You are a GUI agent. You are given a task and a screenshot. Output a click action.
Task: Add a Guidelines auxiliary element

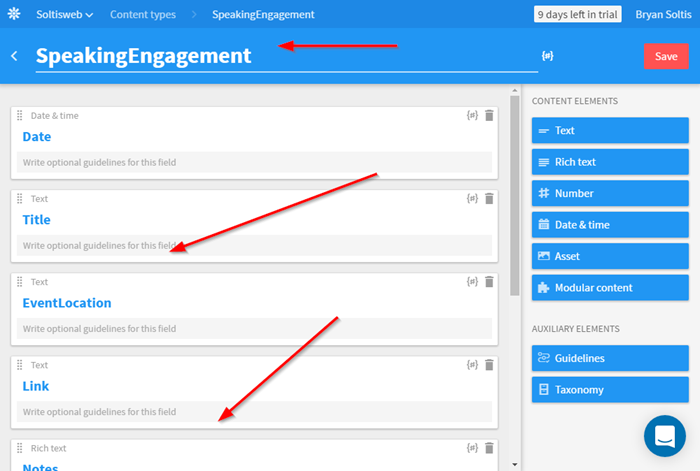tap(610, 358)
